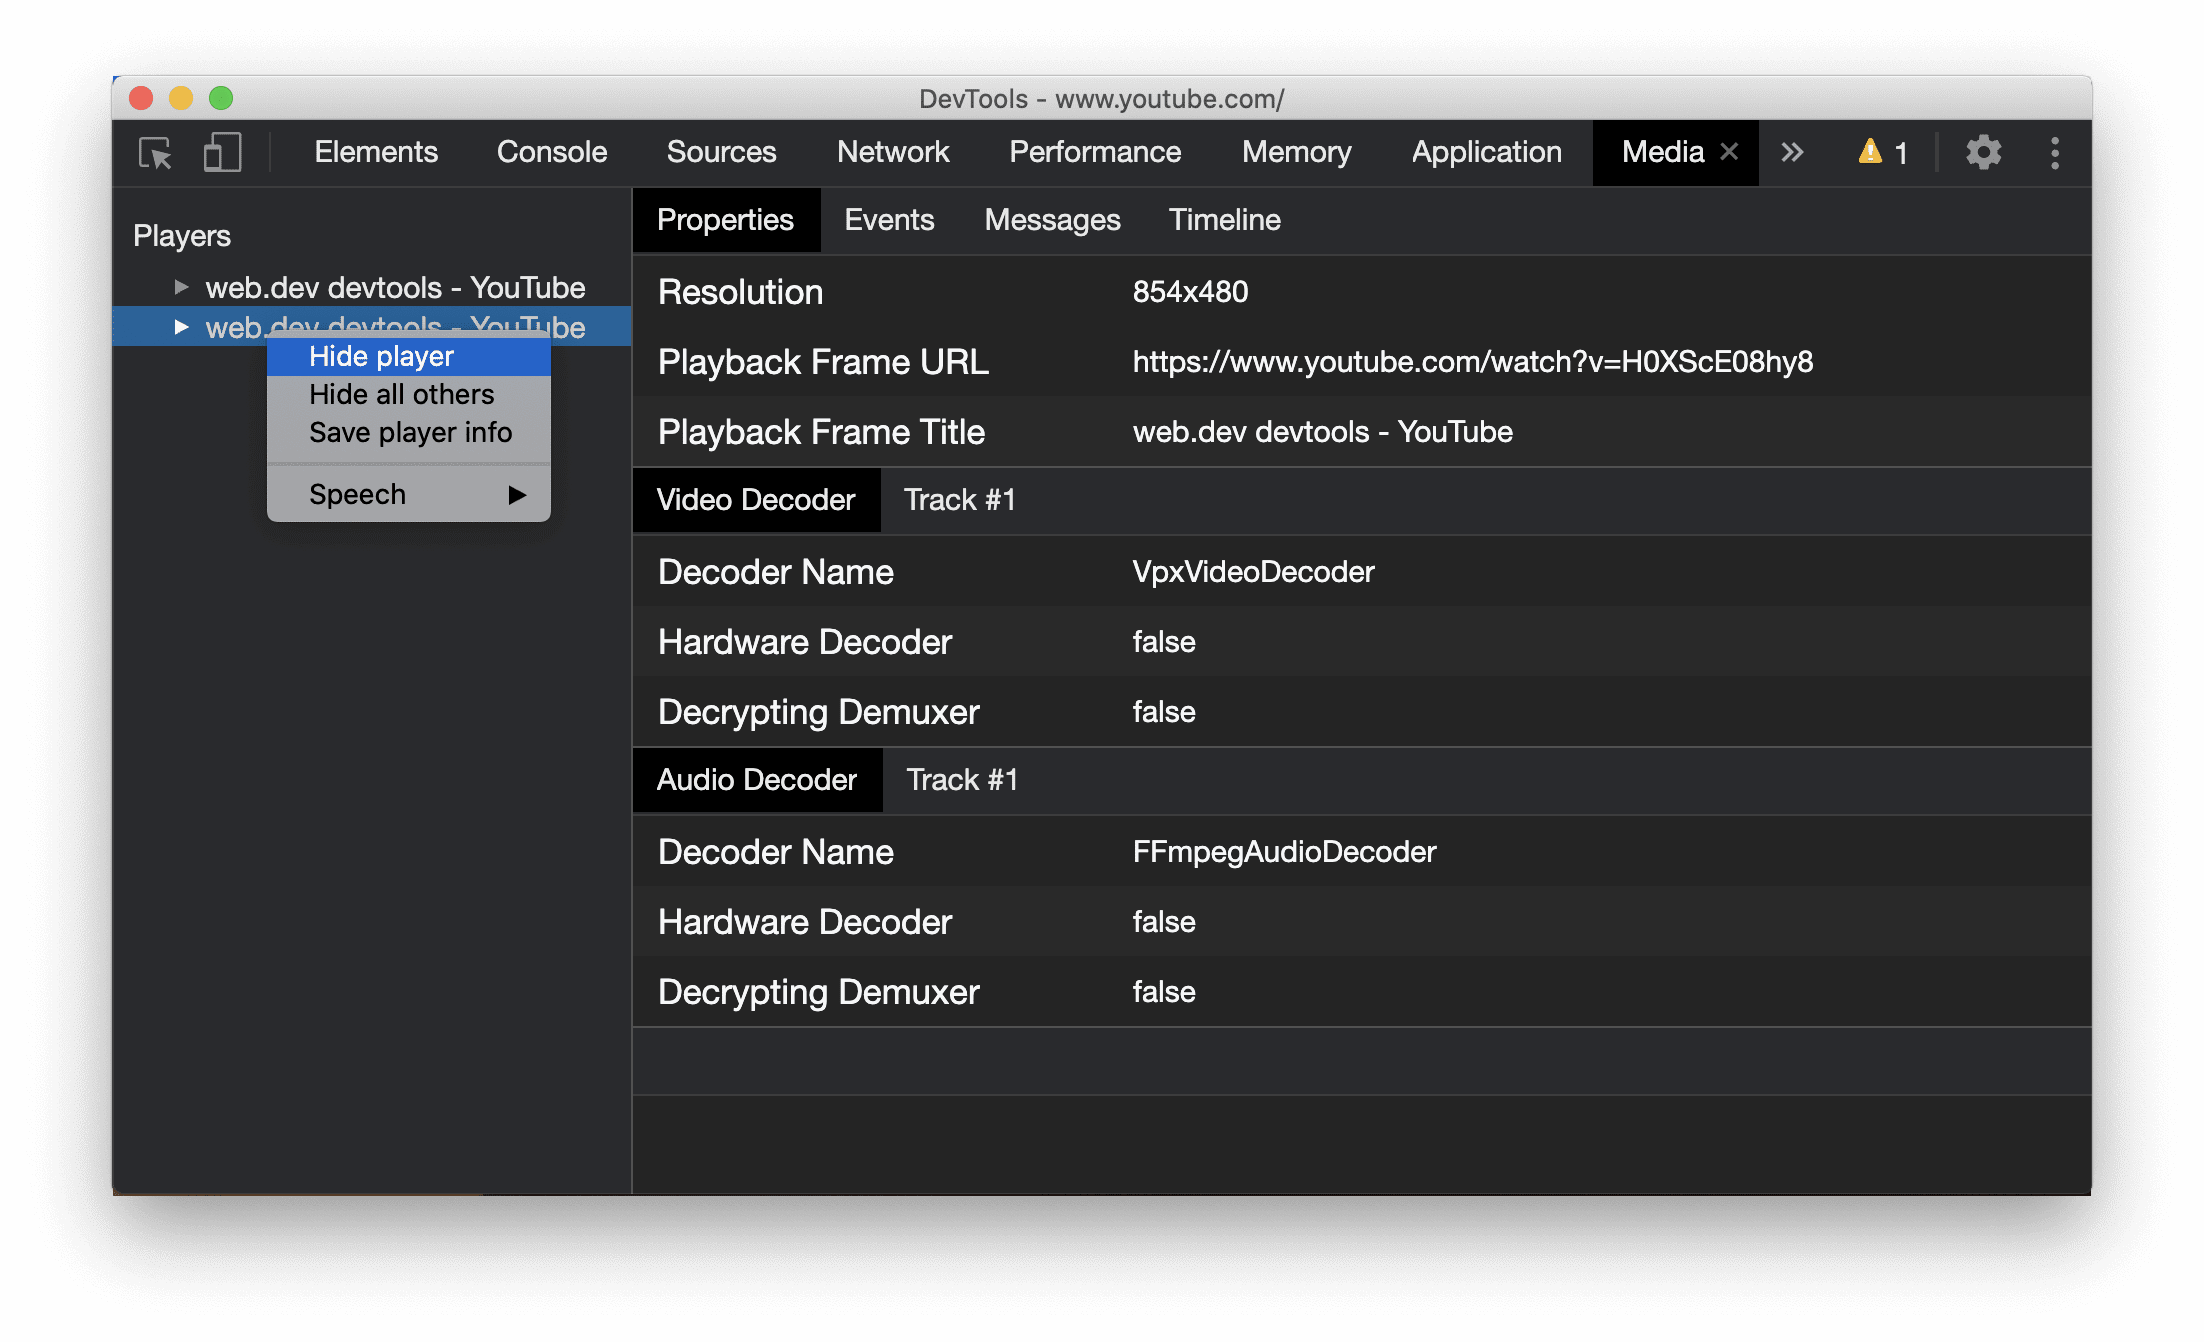Click the Elements panel icon
This screenshot has height=1342, width=2204.
click(x=373, y=153)
